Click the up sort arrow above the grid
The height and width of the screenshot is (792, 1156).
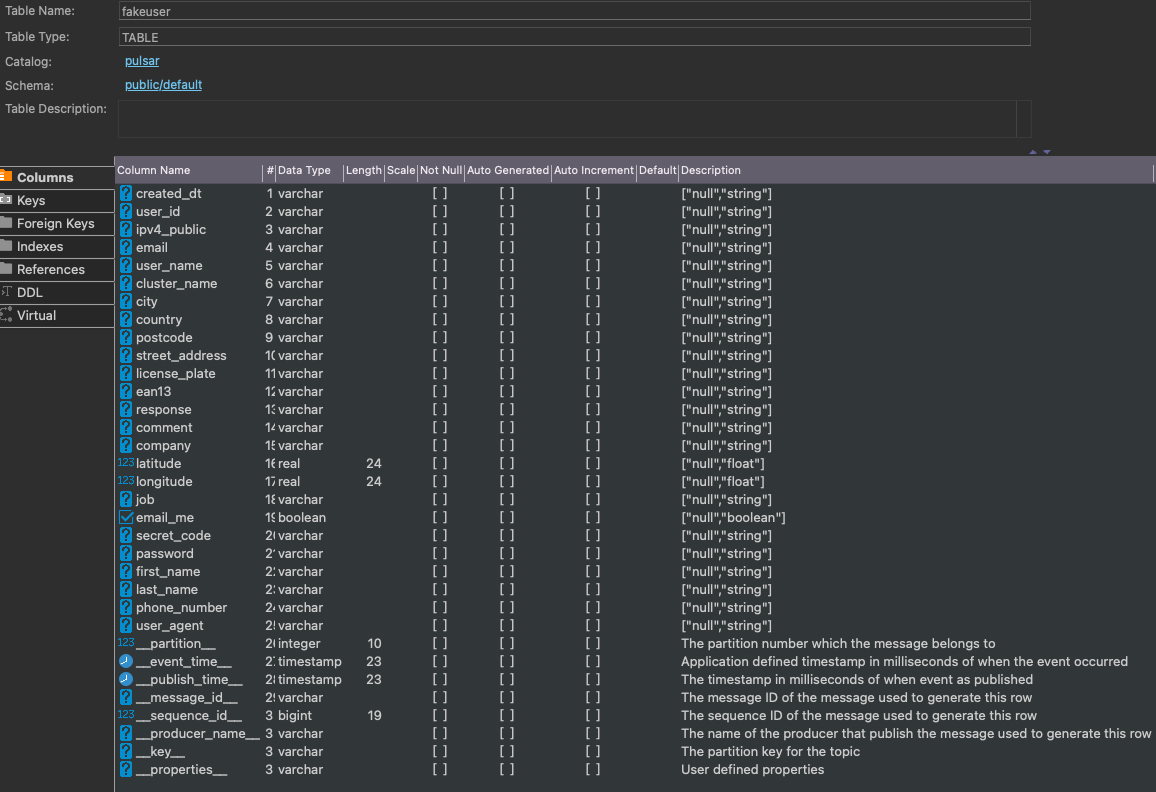[1033, 150]
